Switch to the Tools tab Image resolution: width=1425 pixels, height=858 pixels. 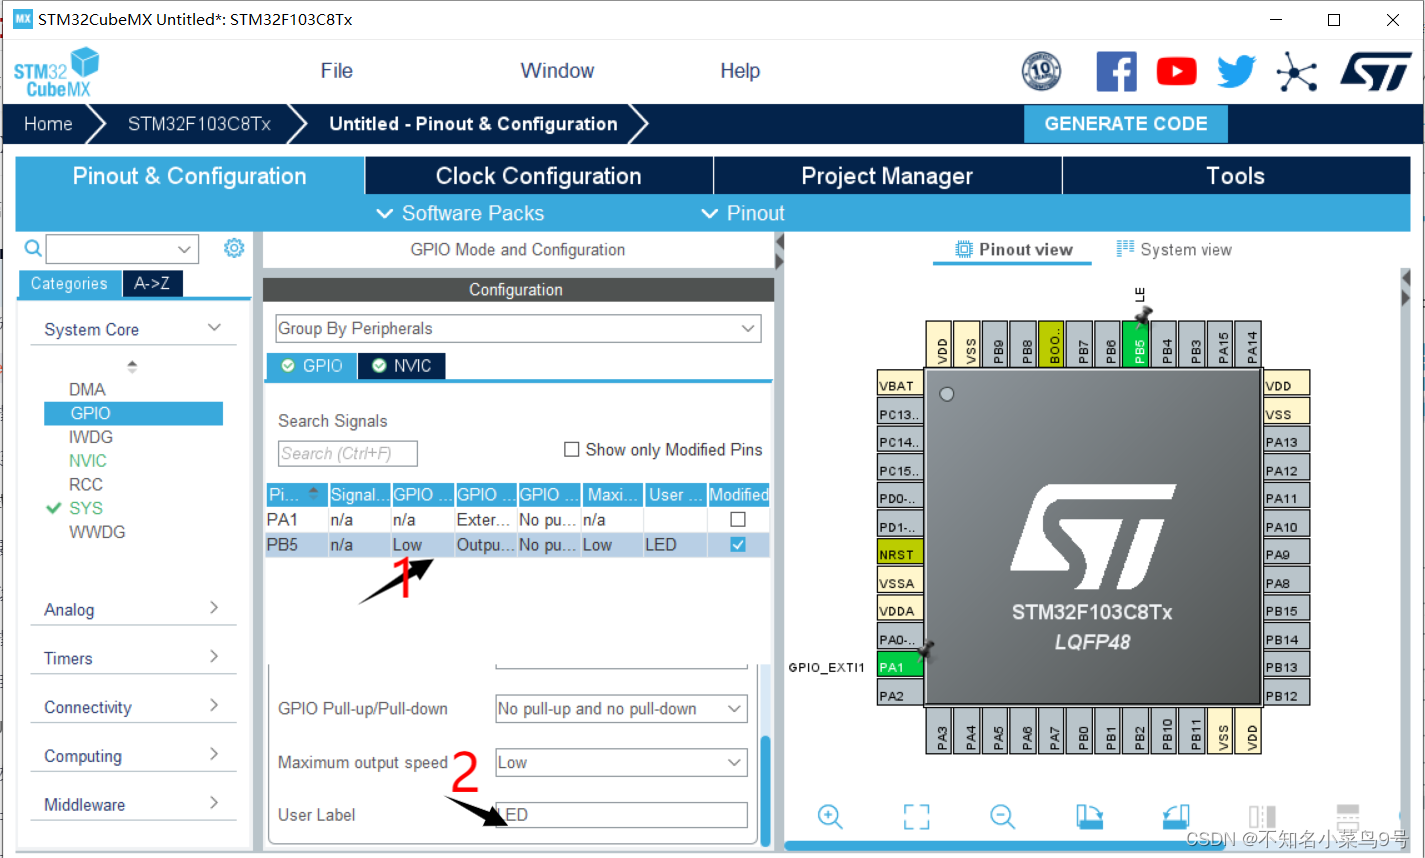(x=1236, y=176)
